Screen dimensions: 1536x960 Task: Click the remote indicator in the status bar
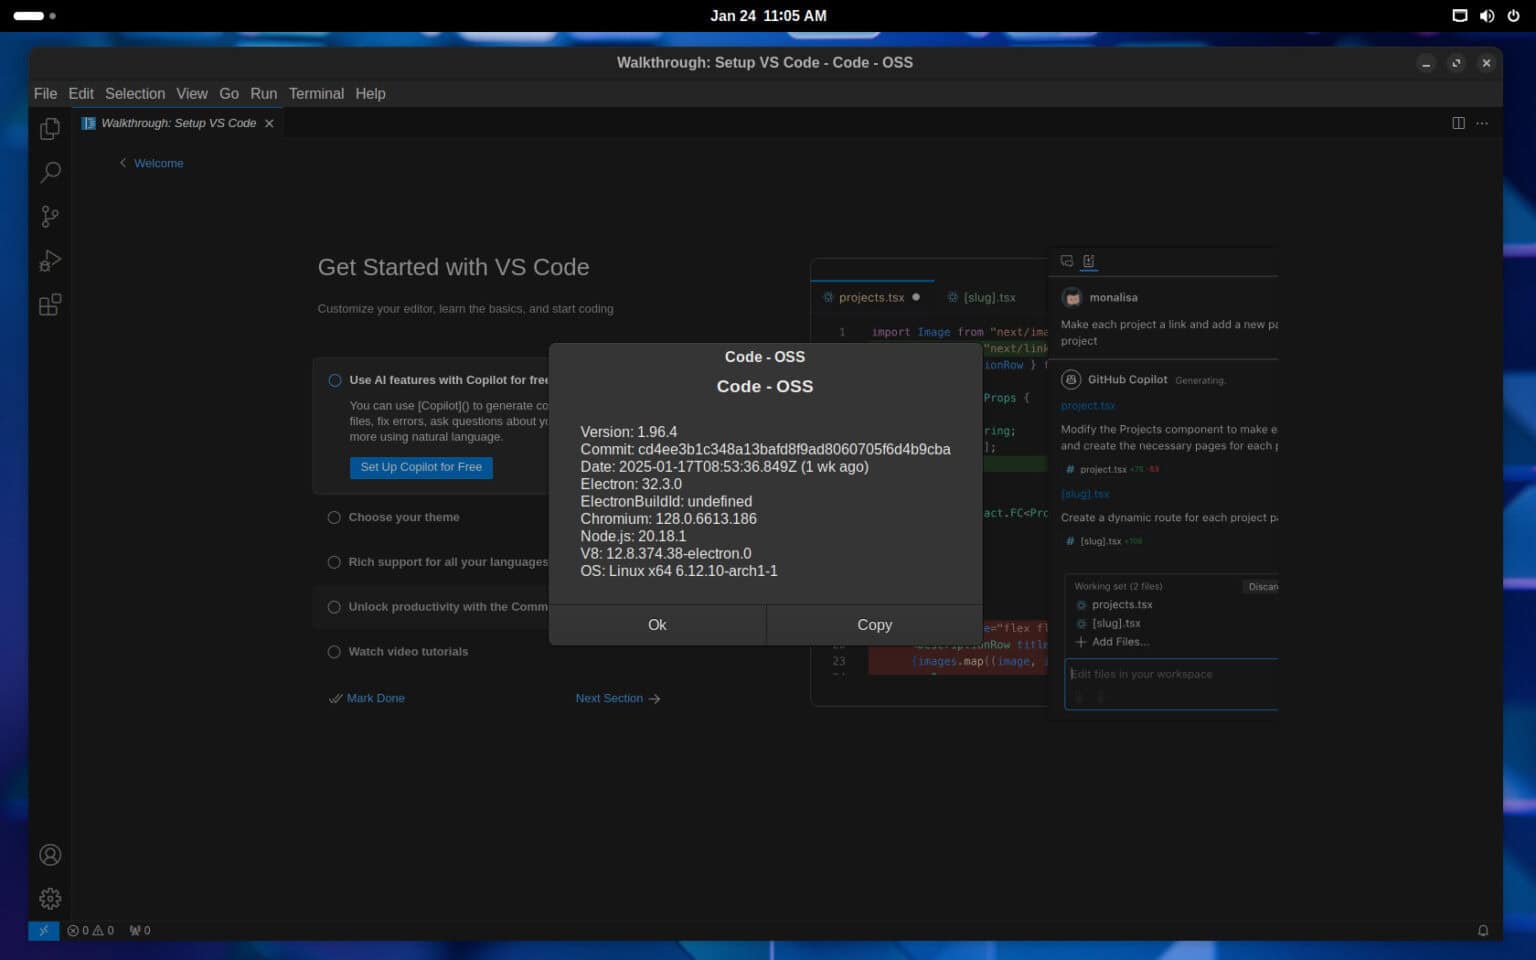[44, 930]
